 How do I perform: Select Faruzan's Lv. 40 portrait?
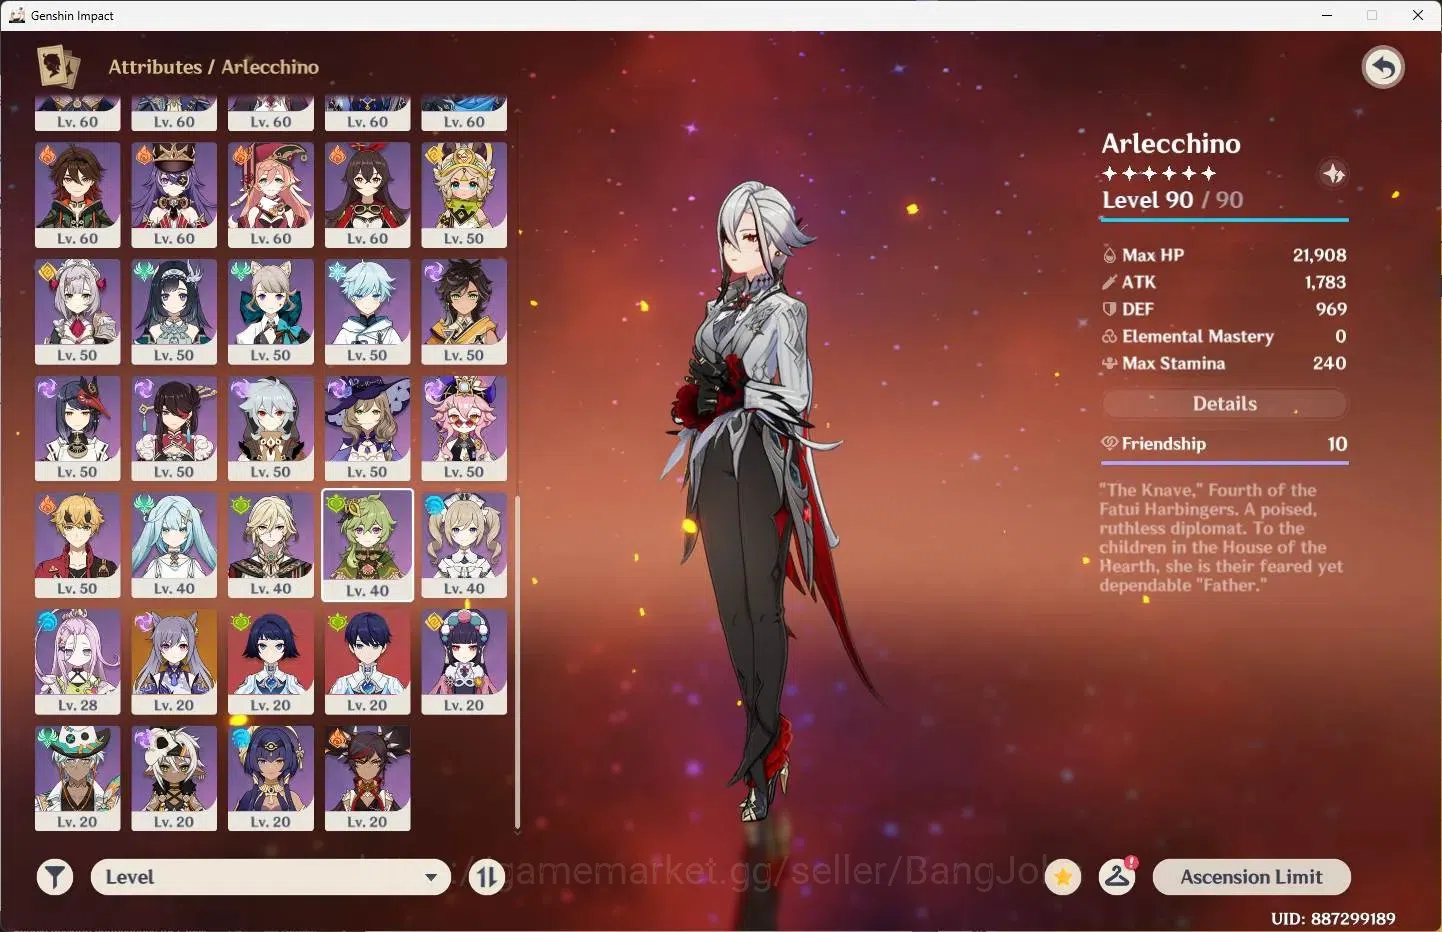(x=174, y=546)
